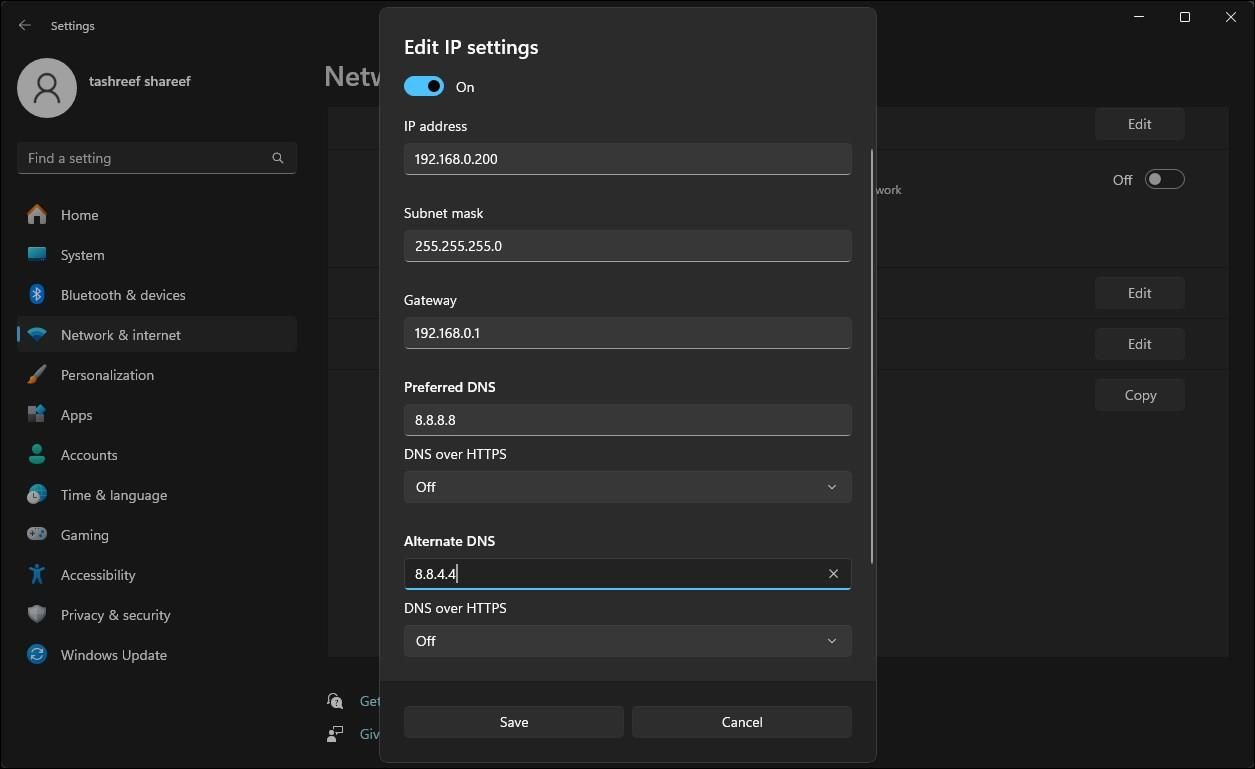Open the Apps section icon

(36, 414)
